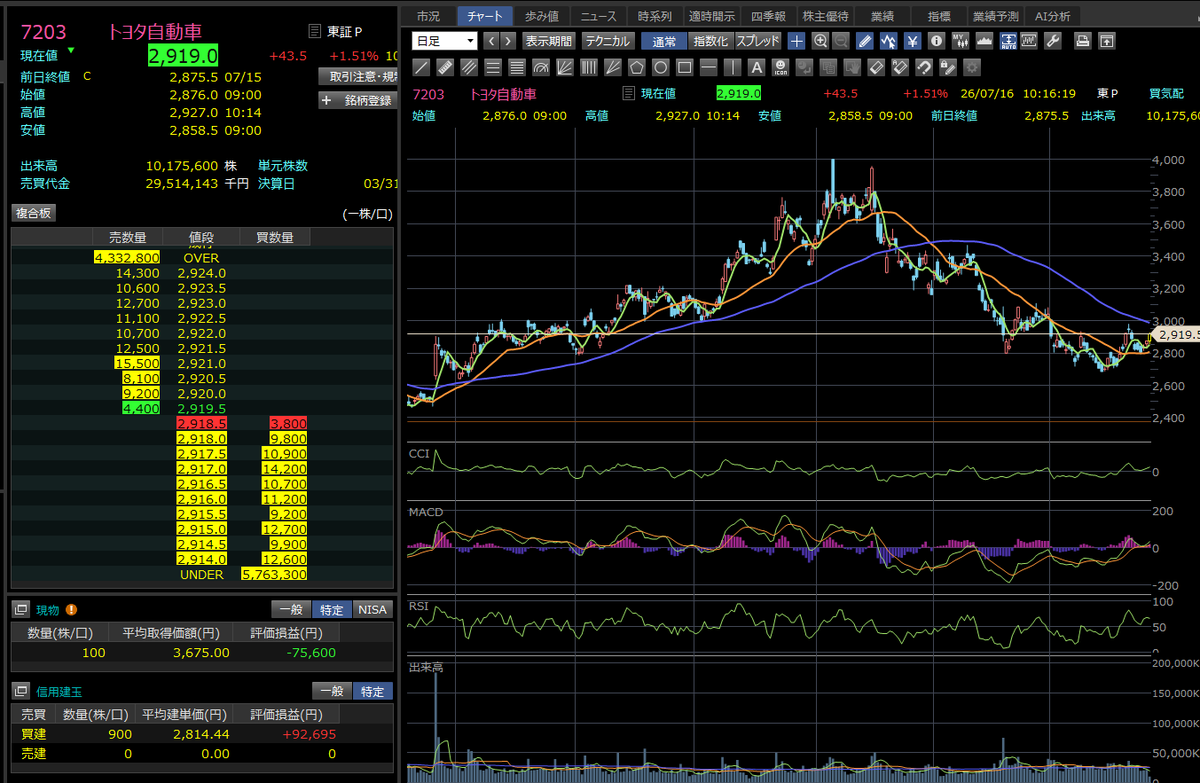1200x783 pixels.
Task: Open the 表示期間 settings button
Action: [x=549, y=41]
